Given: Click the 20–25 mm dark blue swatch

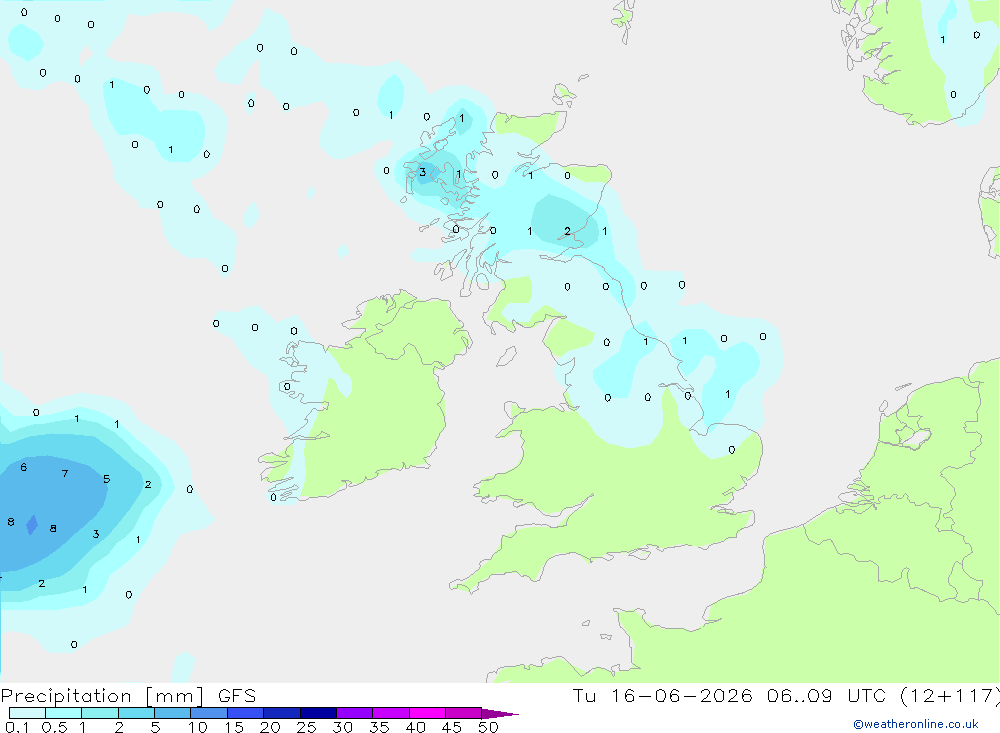Looking at the screenshot, I should coord(282,713).
